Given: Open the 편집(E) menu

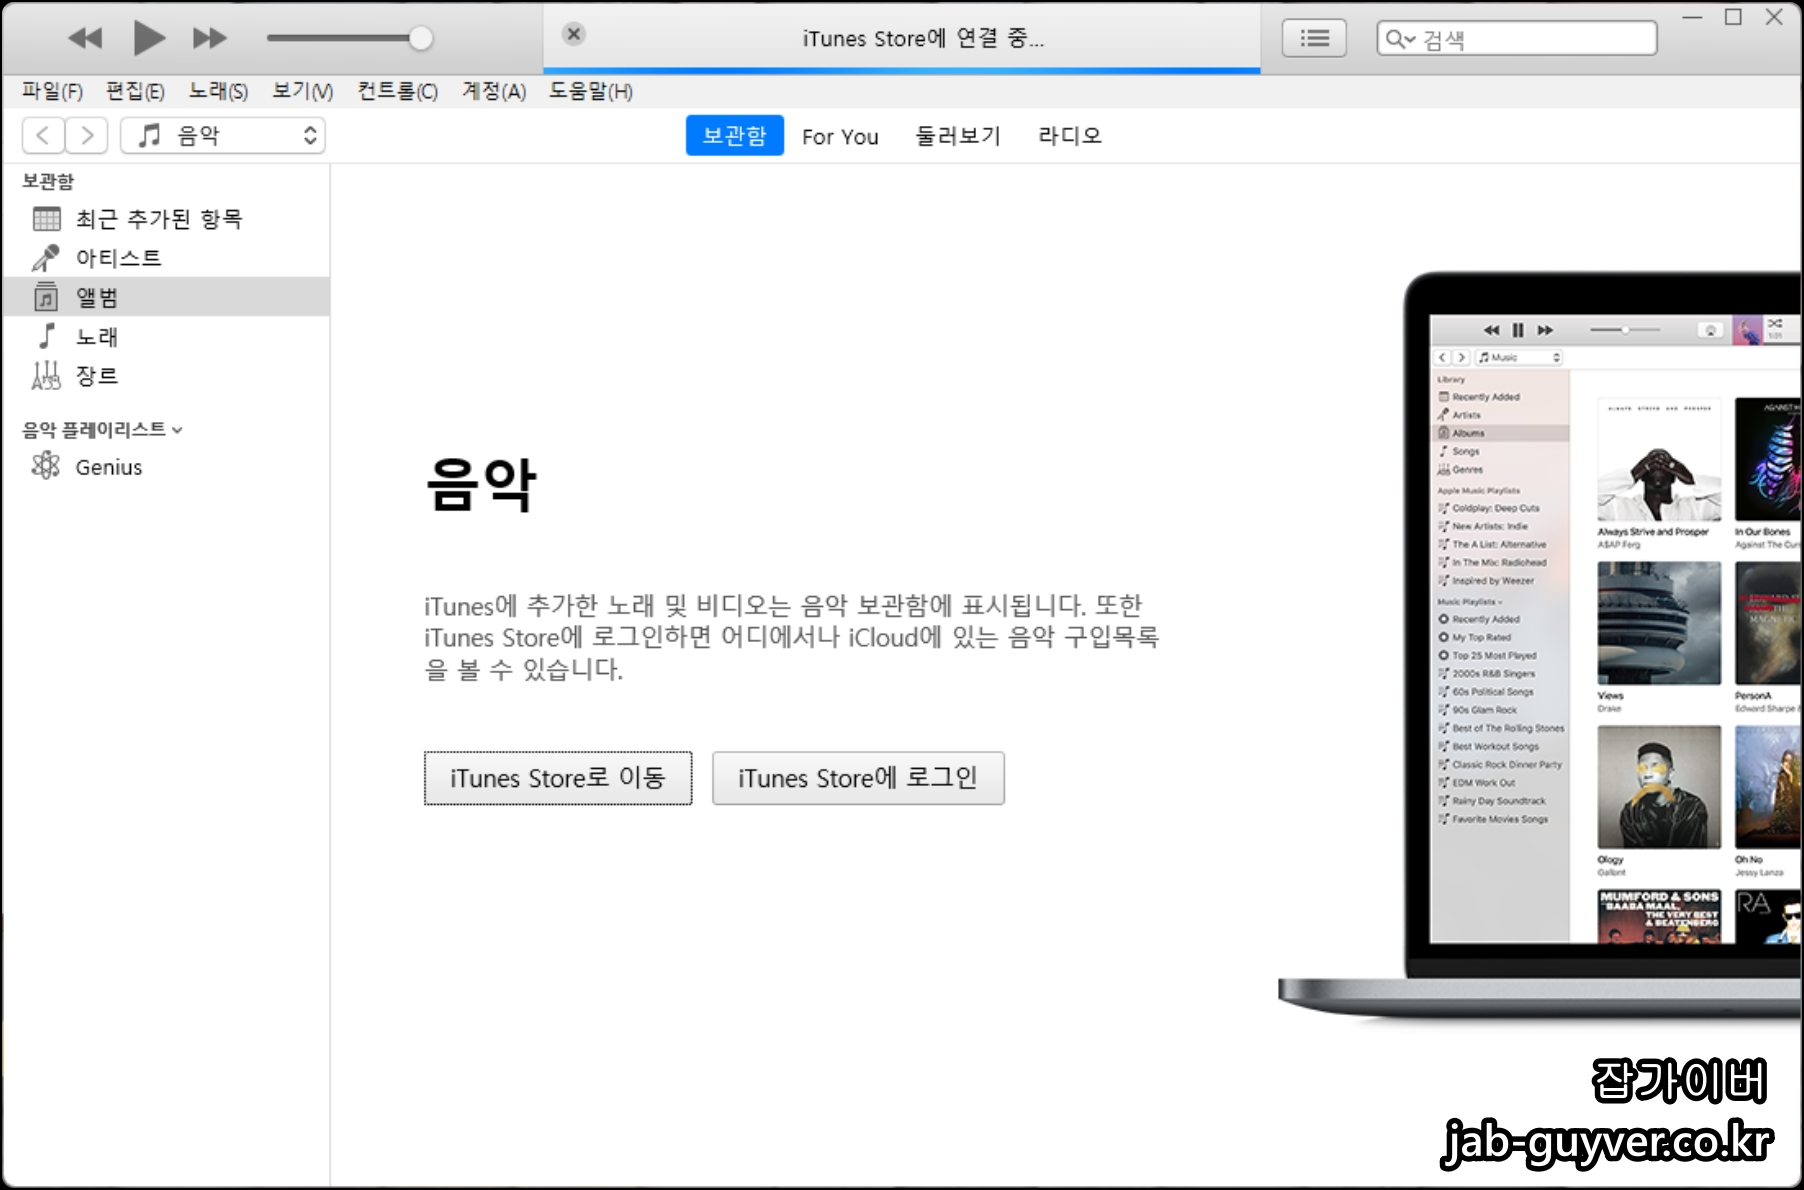Looking at the screenshot, I should tap(135, 91).
